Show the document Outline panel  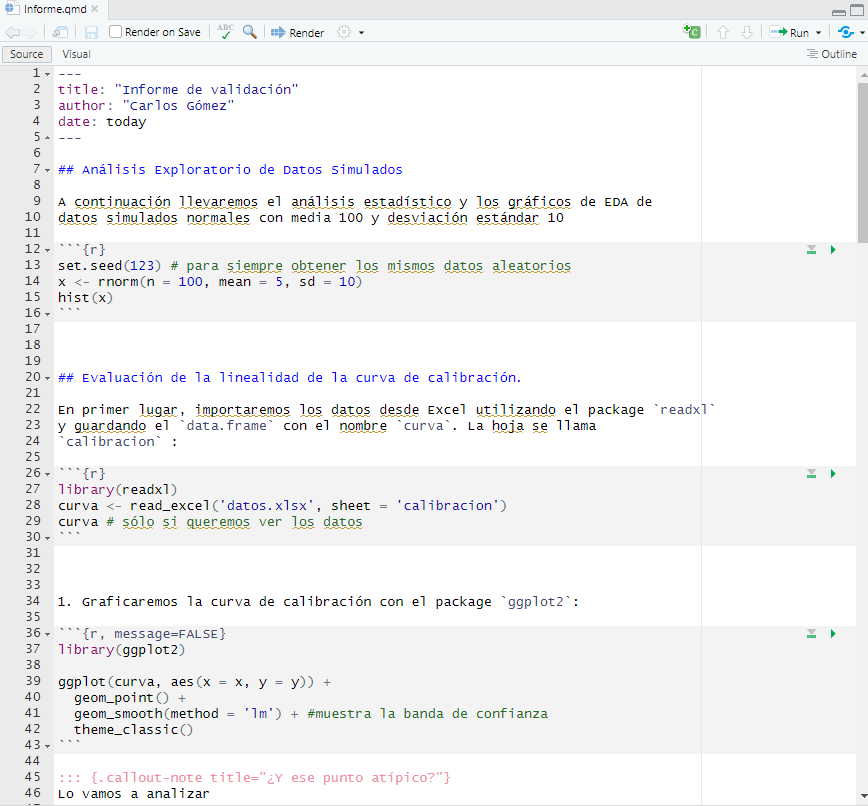(831, 54)
